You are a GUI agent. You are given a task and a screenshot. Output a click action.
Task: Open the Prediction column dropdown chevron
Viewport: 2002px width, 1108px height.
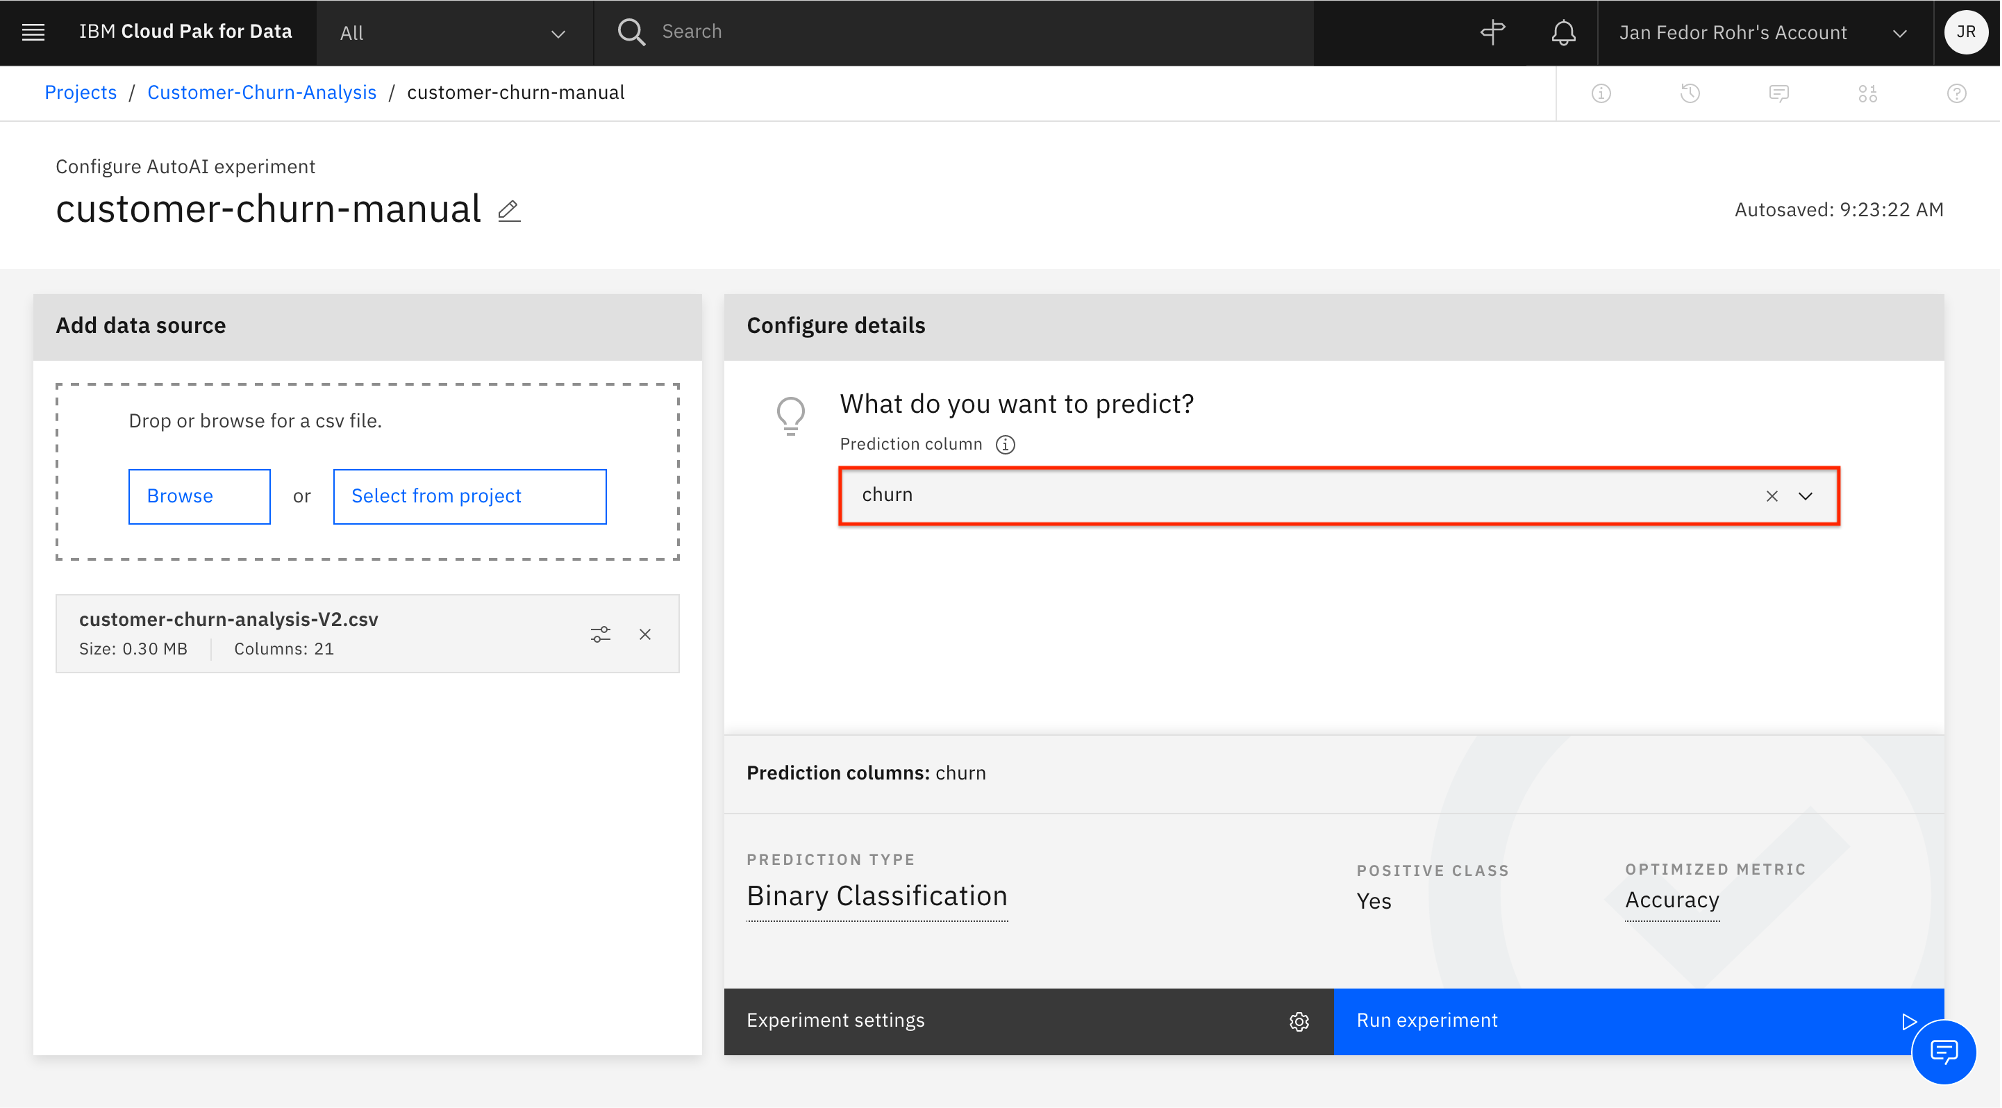(1806, 495)
